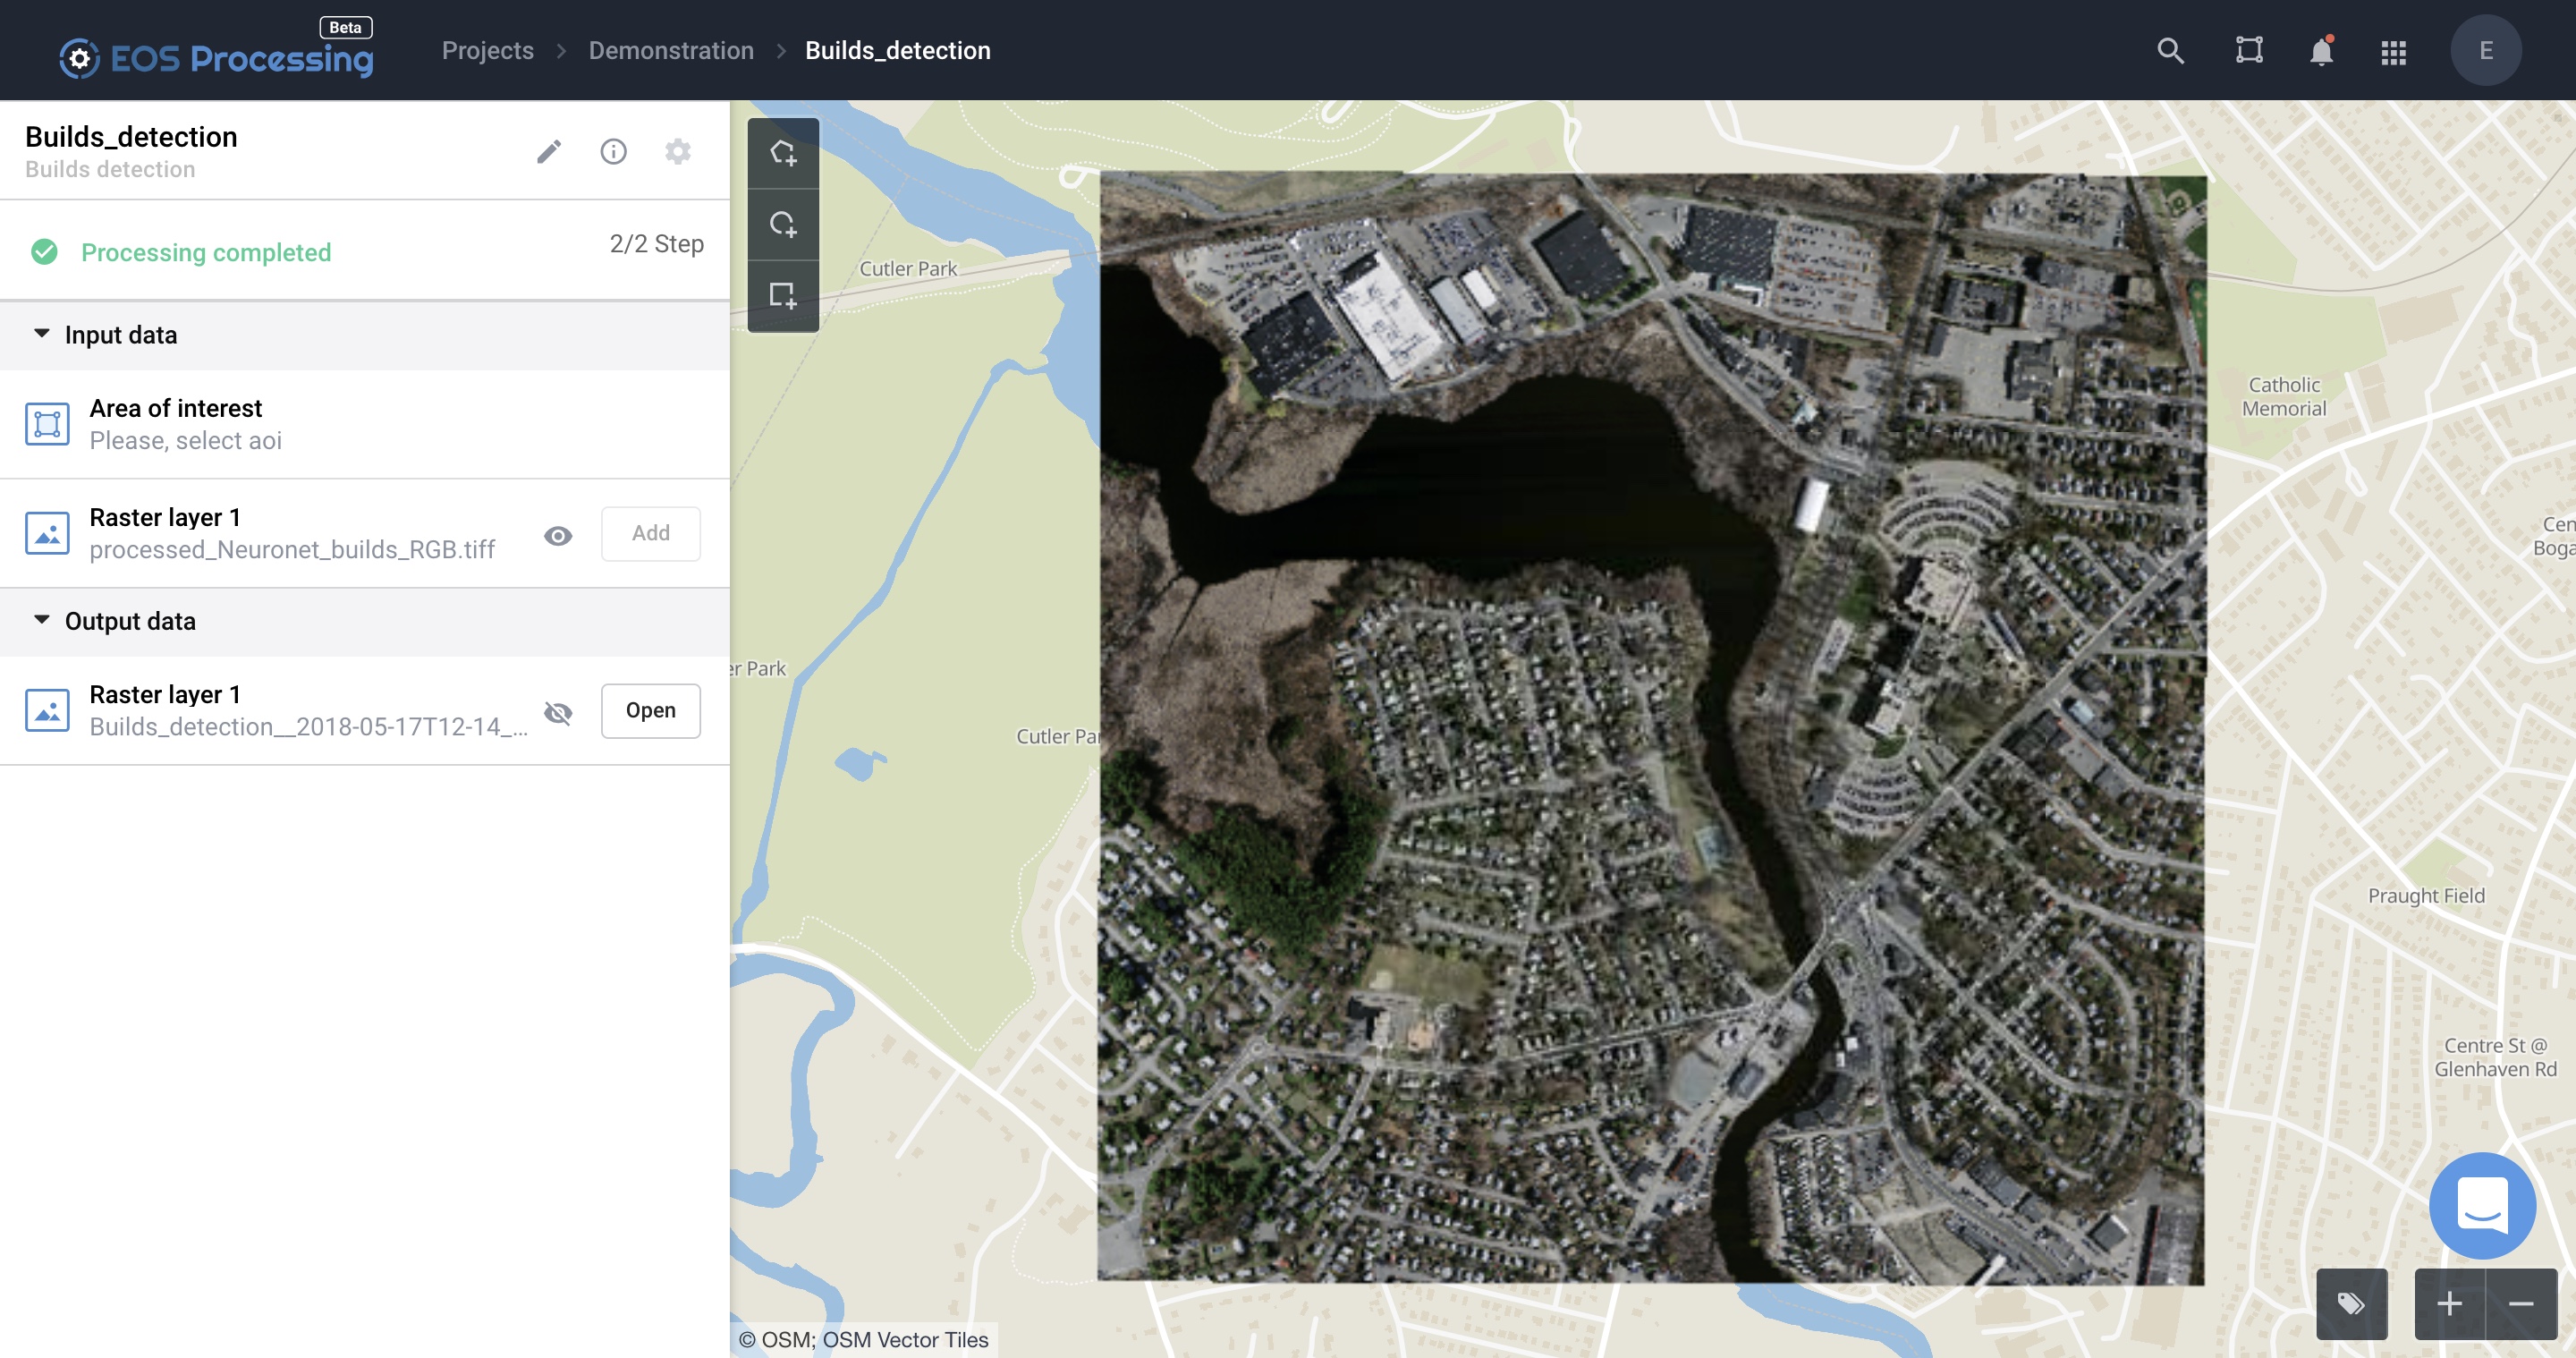Hide input raster processed_Neuronet_builds_RGB.tiff layer

click(x=558, y=535)
